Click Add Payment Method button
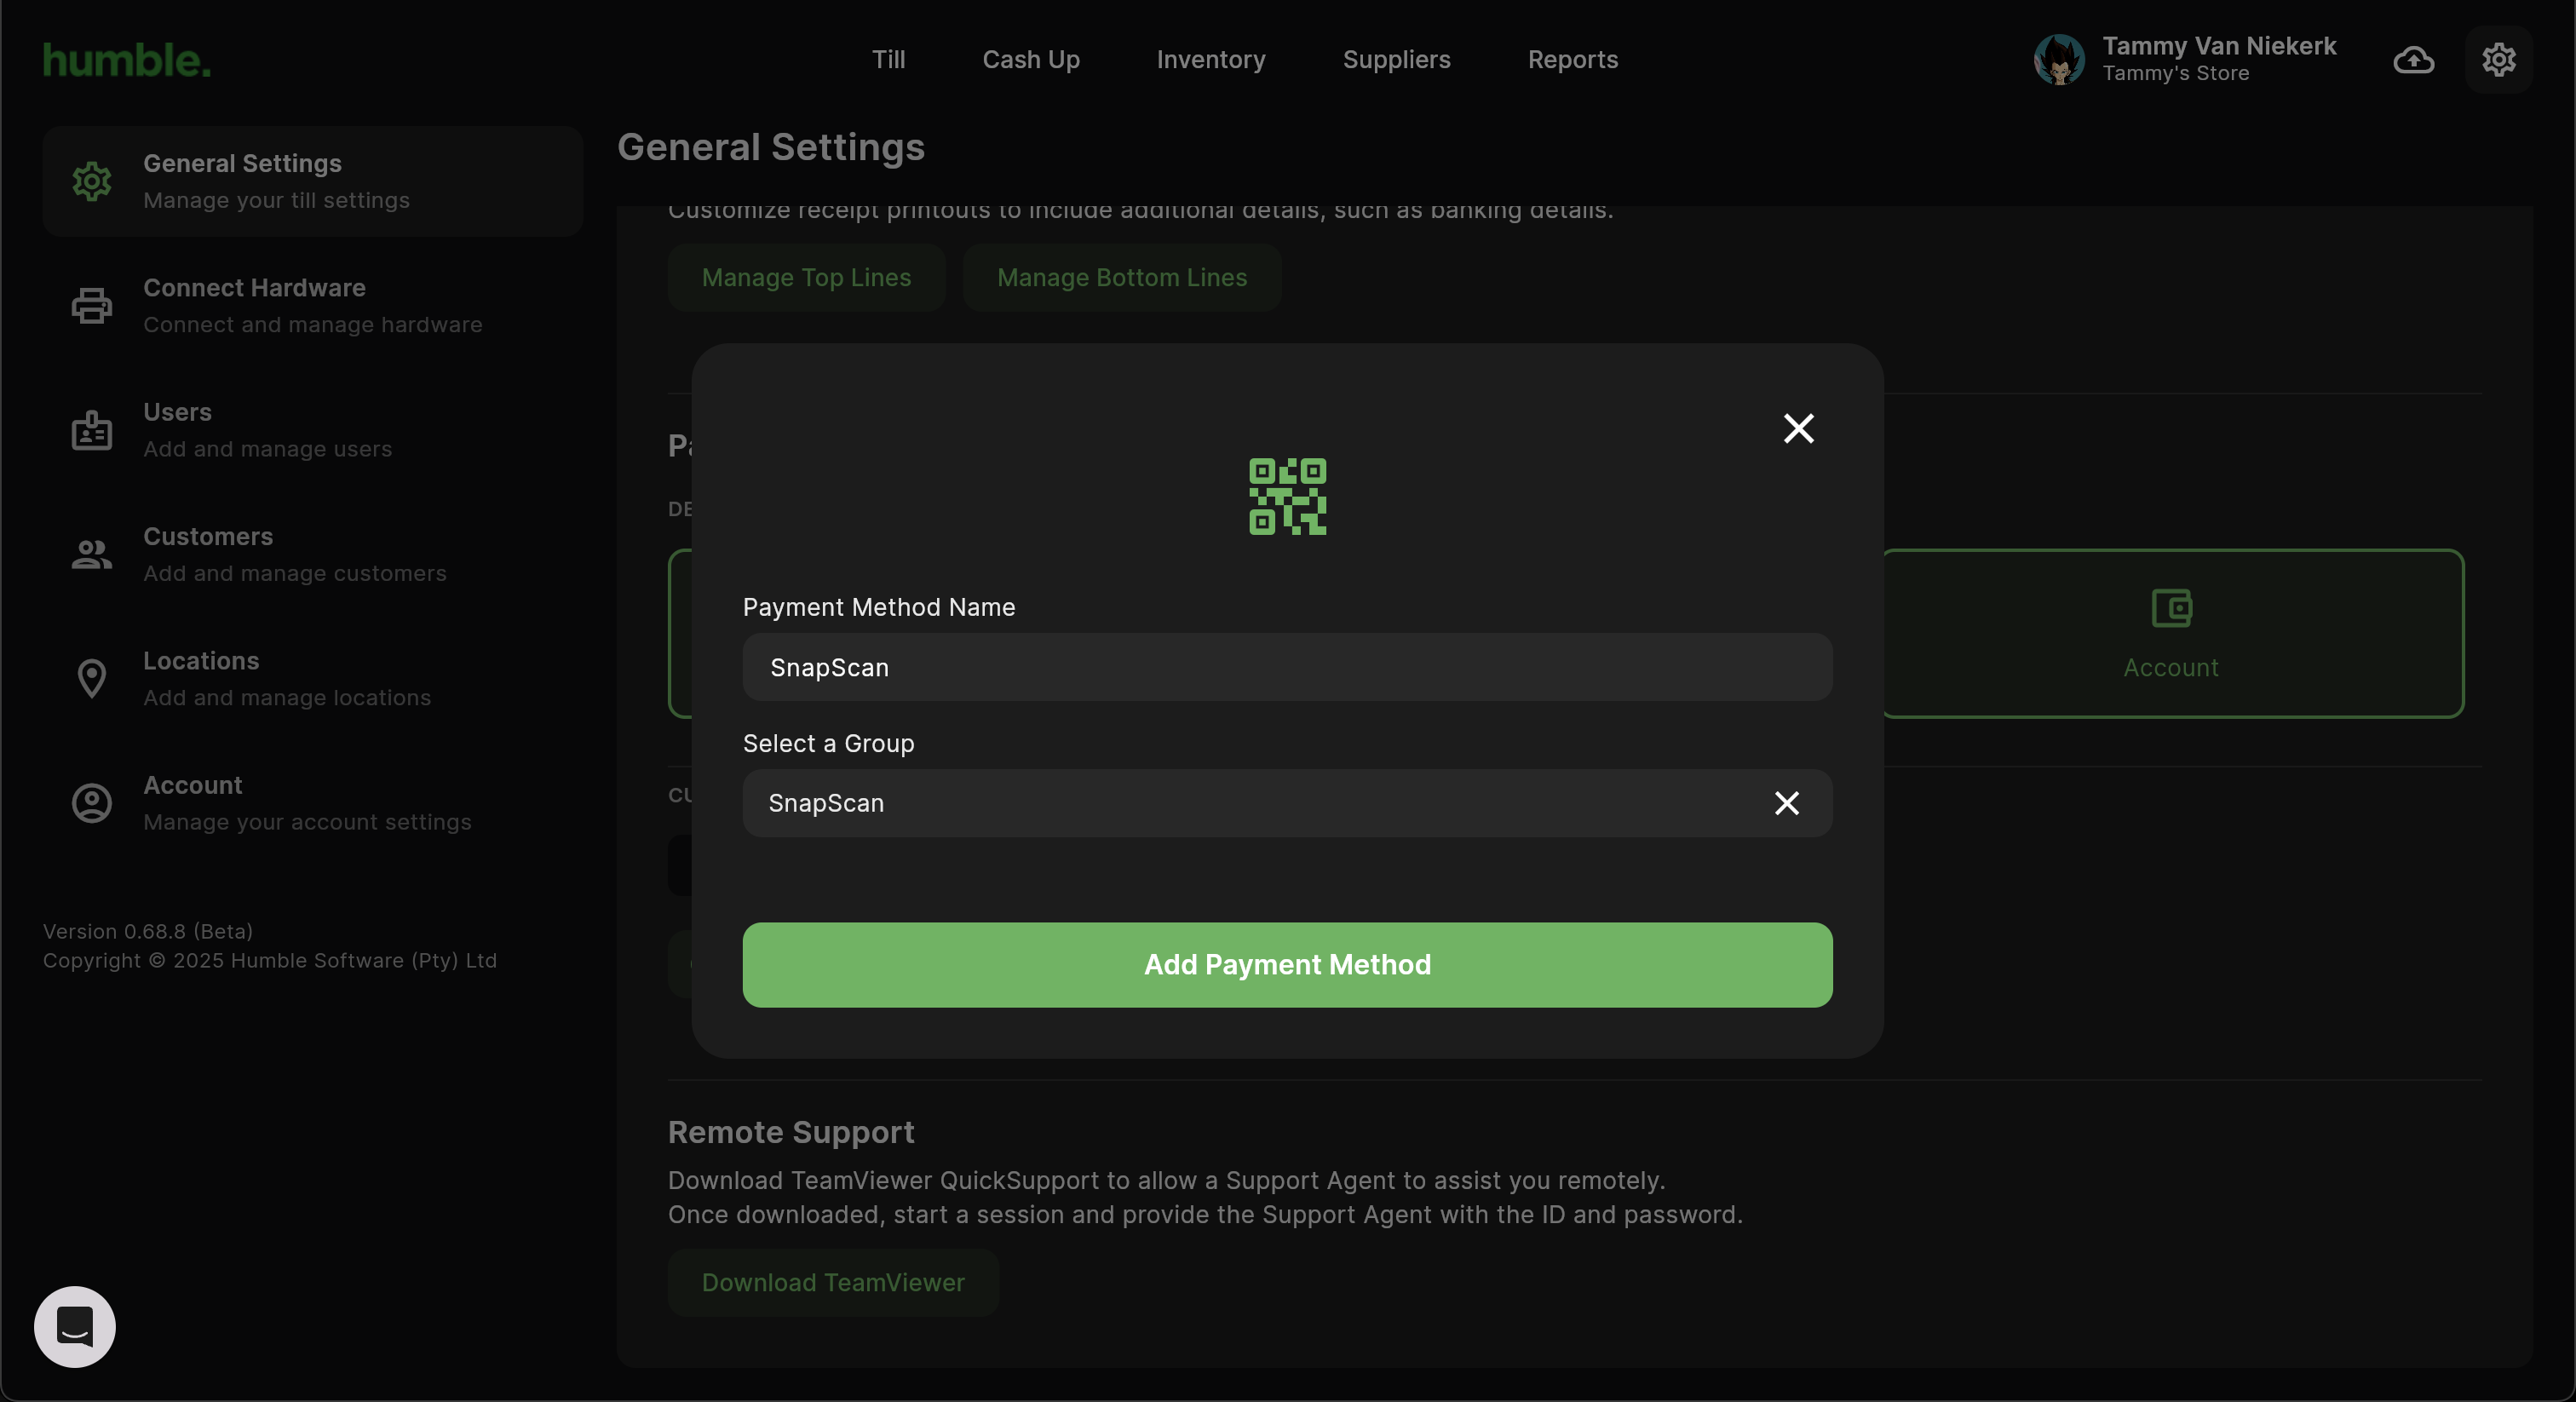This screenshot has width=2576, height=1402. 1287,964
